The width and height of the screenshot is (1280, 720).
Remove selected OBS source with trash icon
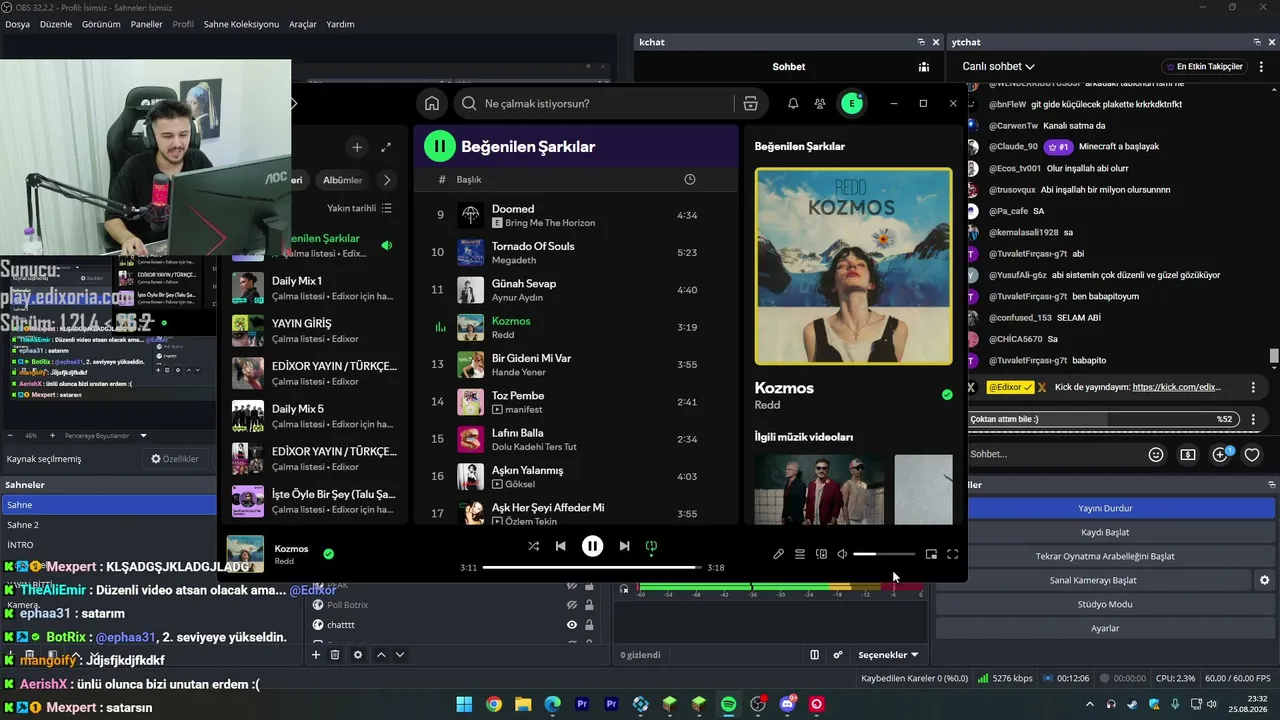335,655
